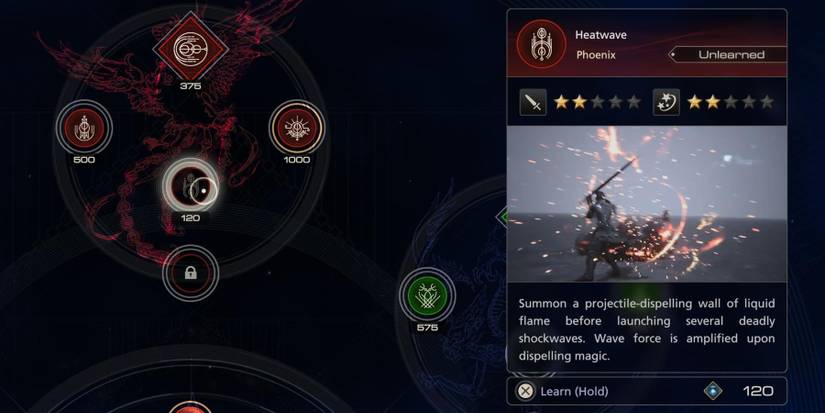Viewport: 825px width, 413px height.
Task: Click the Heatwave ability title text
Action: (x=600, y=35)
